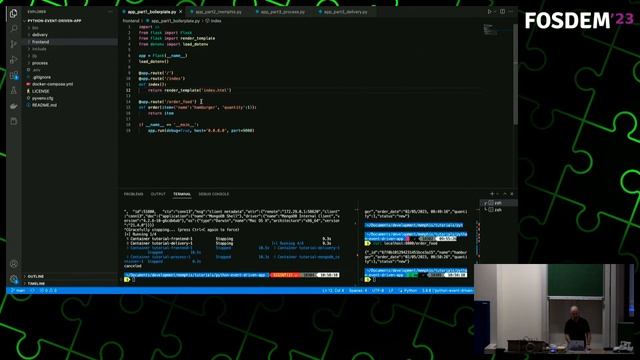The image size is (640, 360).
Task: Open the Docker whale icon in activity bar
Action: [x=13, y=106]
